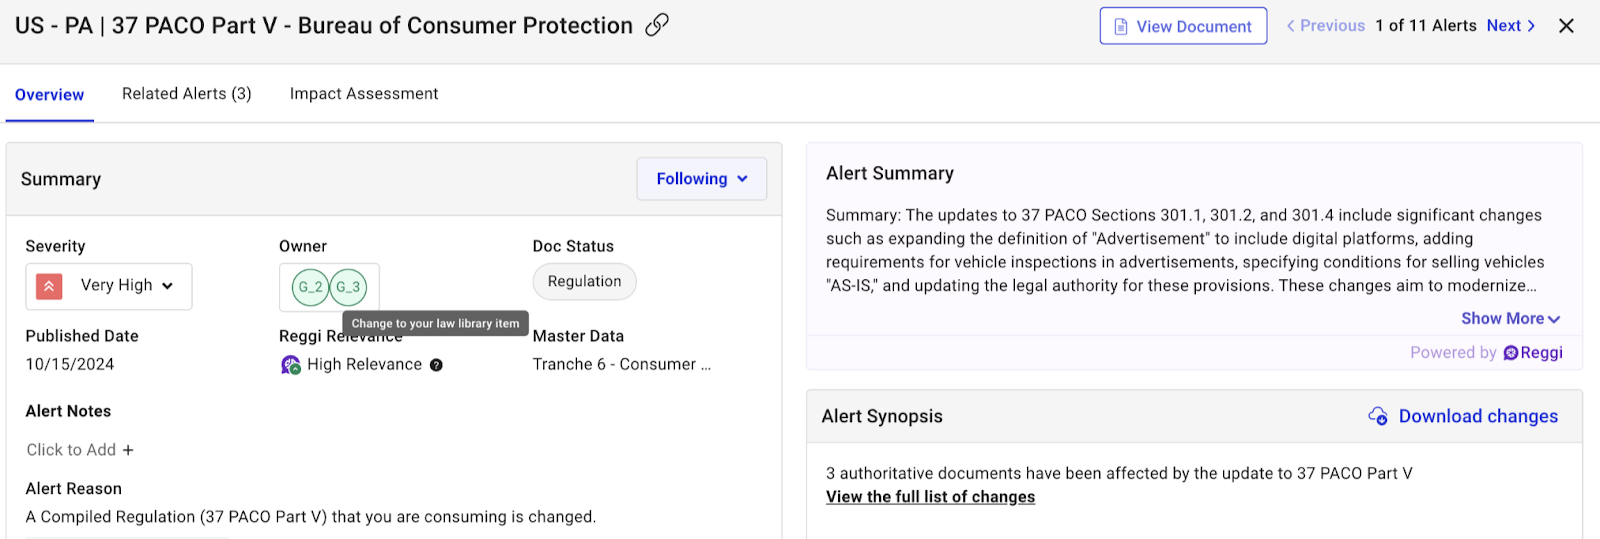This screenshot has height=539, width=1600.
Task: Click the View Document button
Action: click(x=1183, y=26)
